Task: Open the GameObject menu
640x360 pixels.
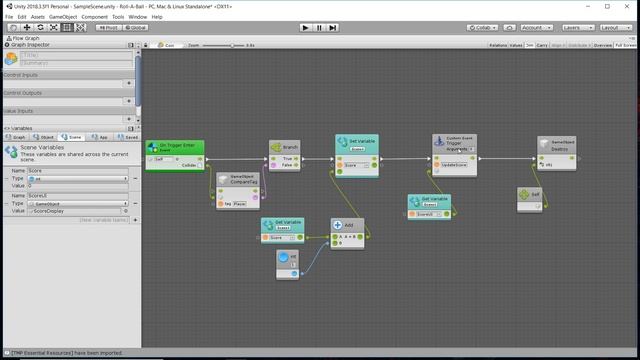Action: [63, 17]
